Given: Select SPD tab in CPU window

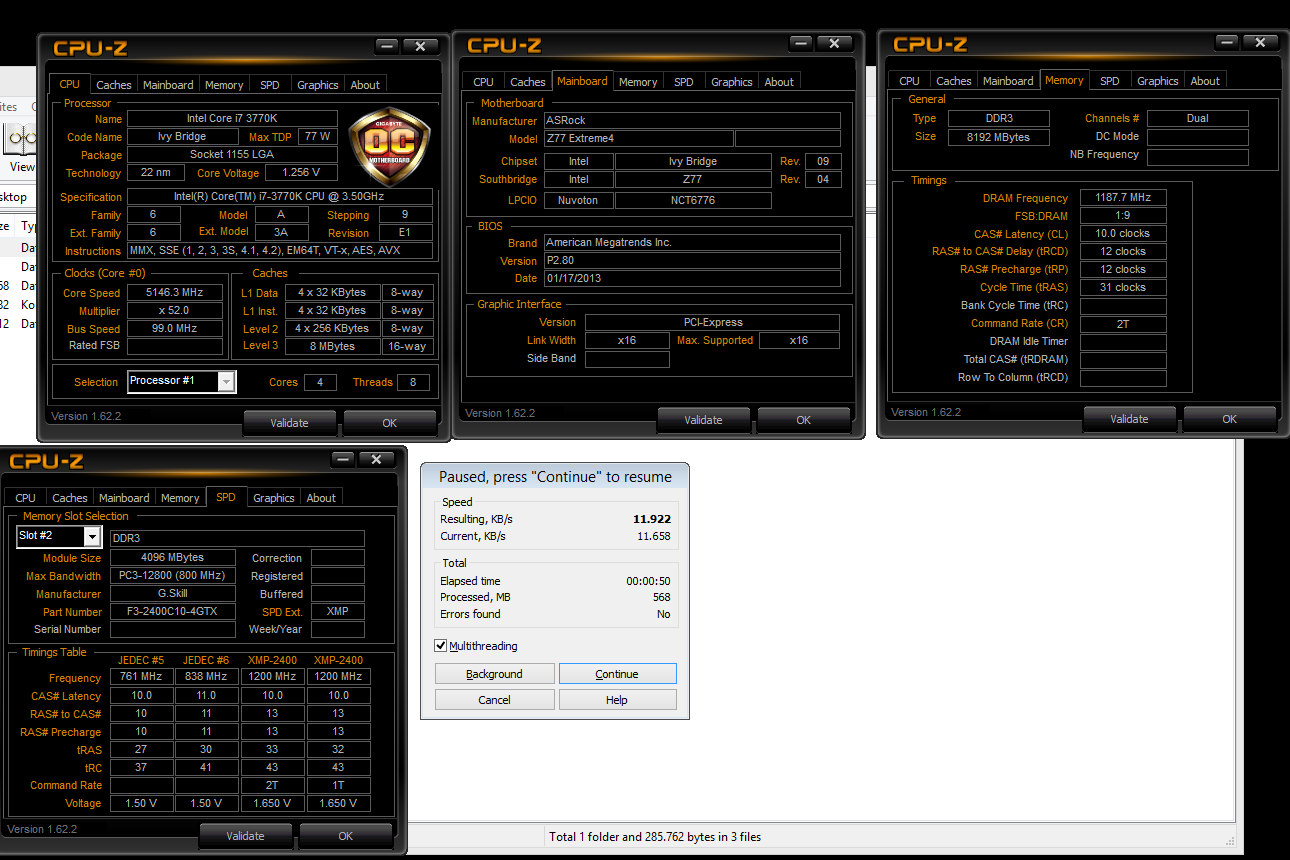Looking at the screenshot, I should coord(269,85).
